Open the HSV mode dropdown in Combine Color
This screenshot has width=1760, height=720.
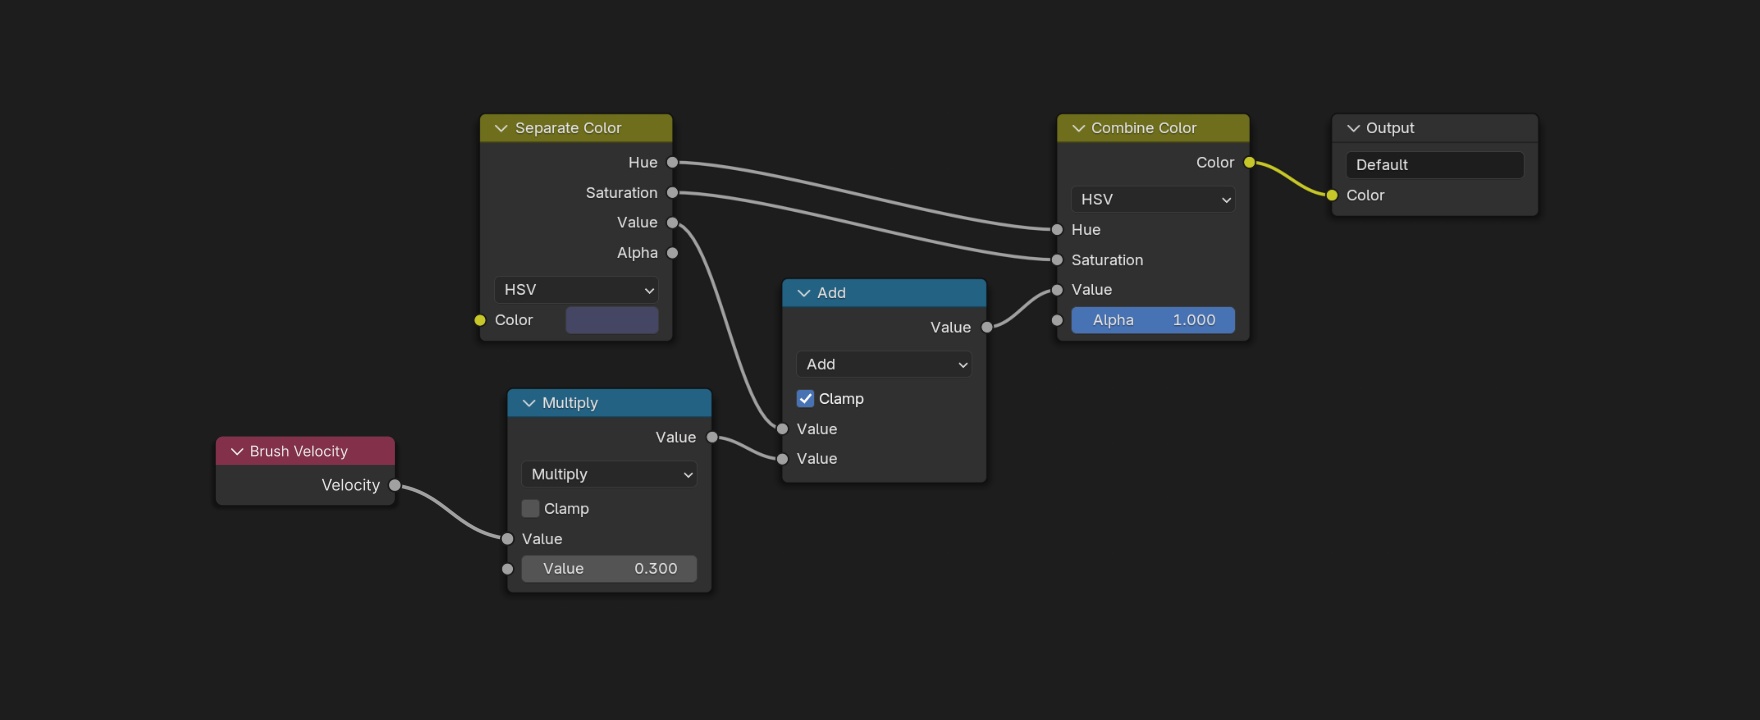pyautogui.click(x=1153, y=199)
